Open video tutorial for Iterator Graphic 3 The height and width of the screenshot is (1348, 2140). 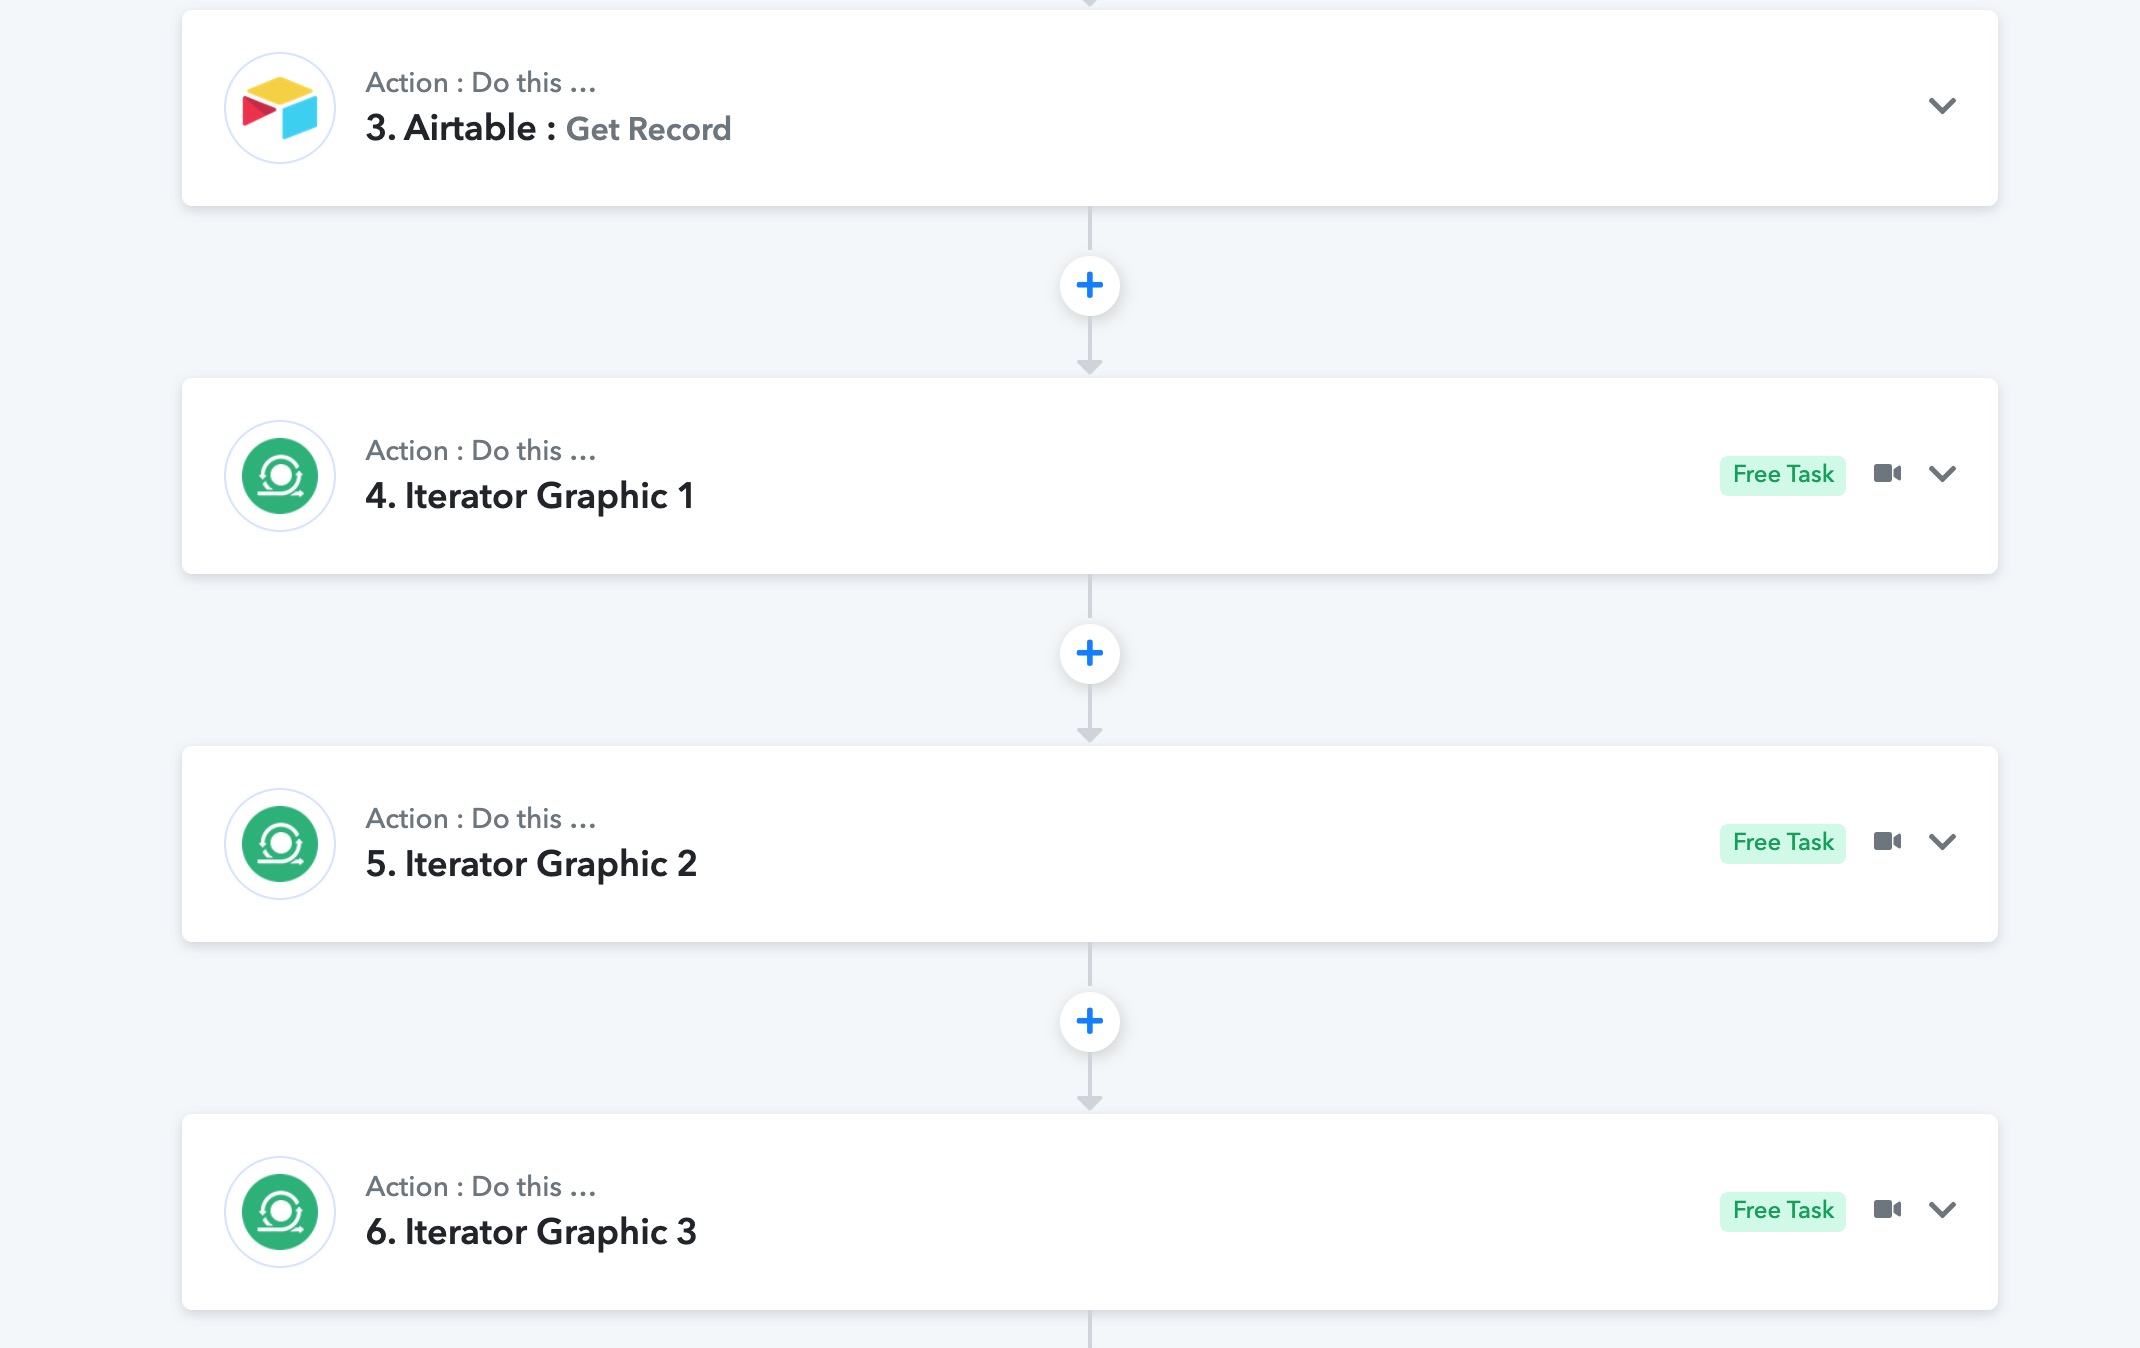tap(1887, 1209)
